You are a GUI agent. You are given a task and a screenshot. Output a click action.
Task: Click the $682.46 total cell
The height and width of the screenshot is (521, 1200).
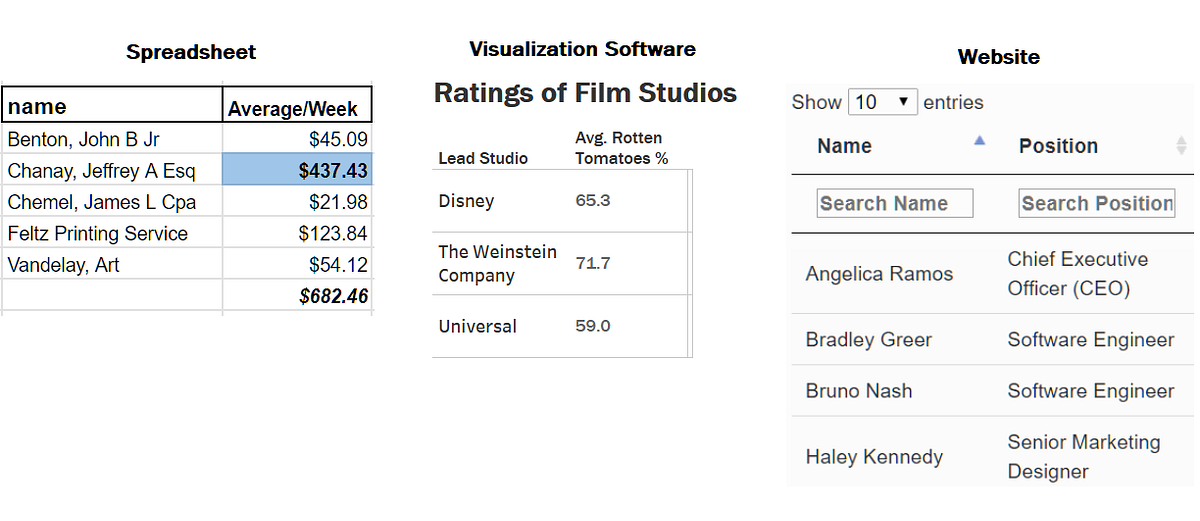coord(297,297)
